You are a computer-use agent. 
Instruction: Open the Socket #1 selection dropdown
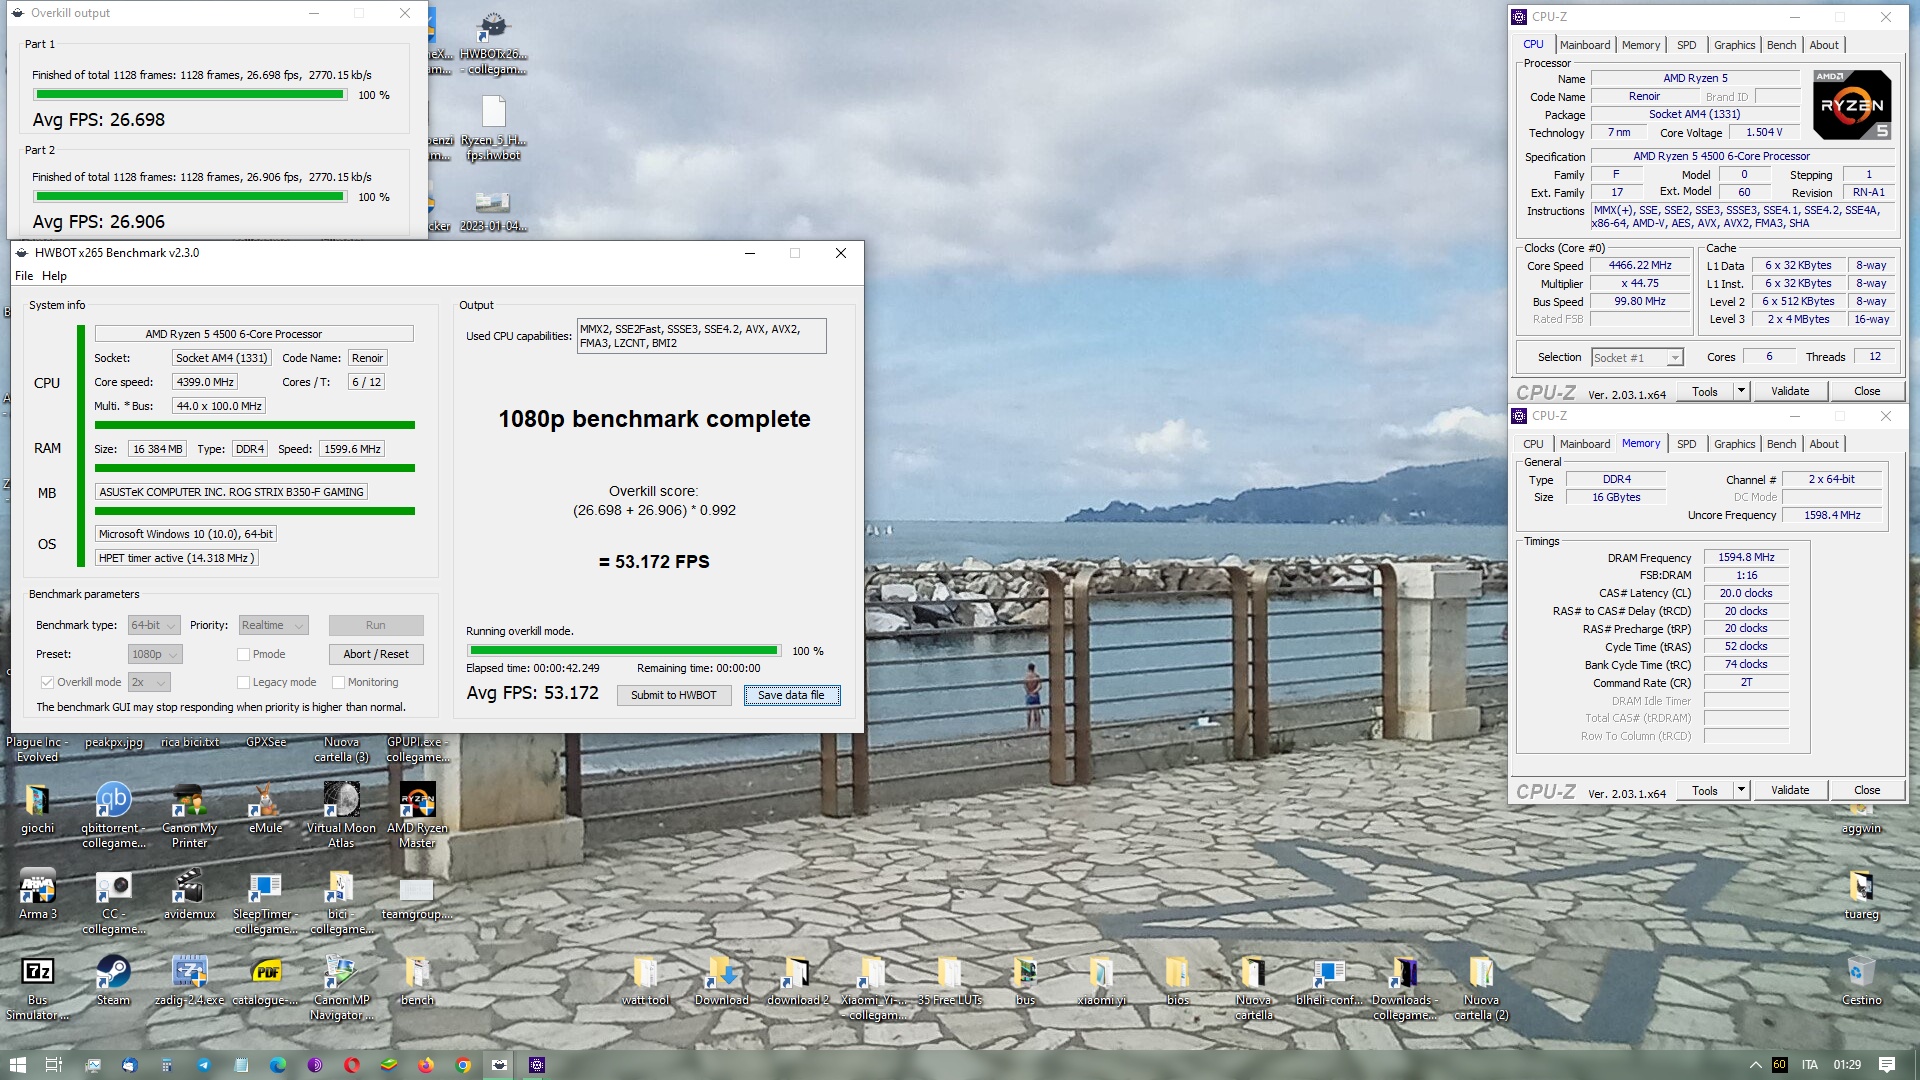pos(1637,358)
